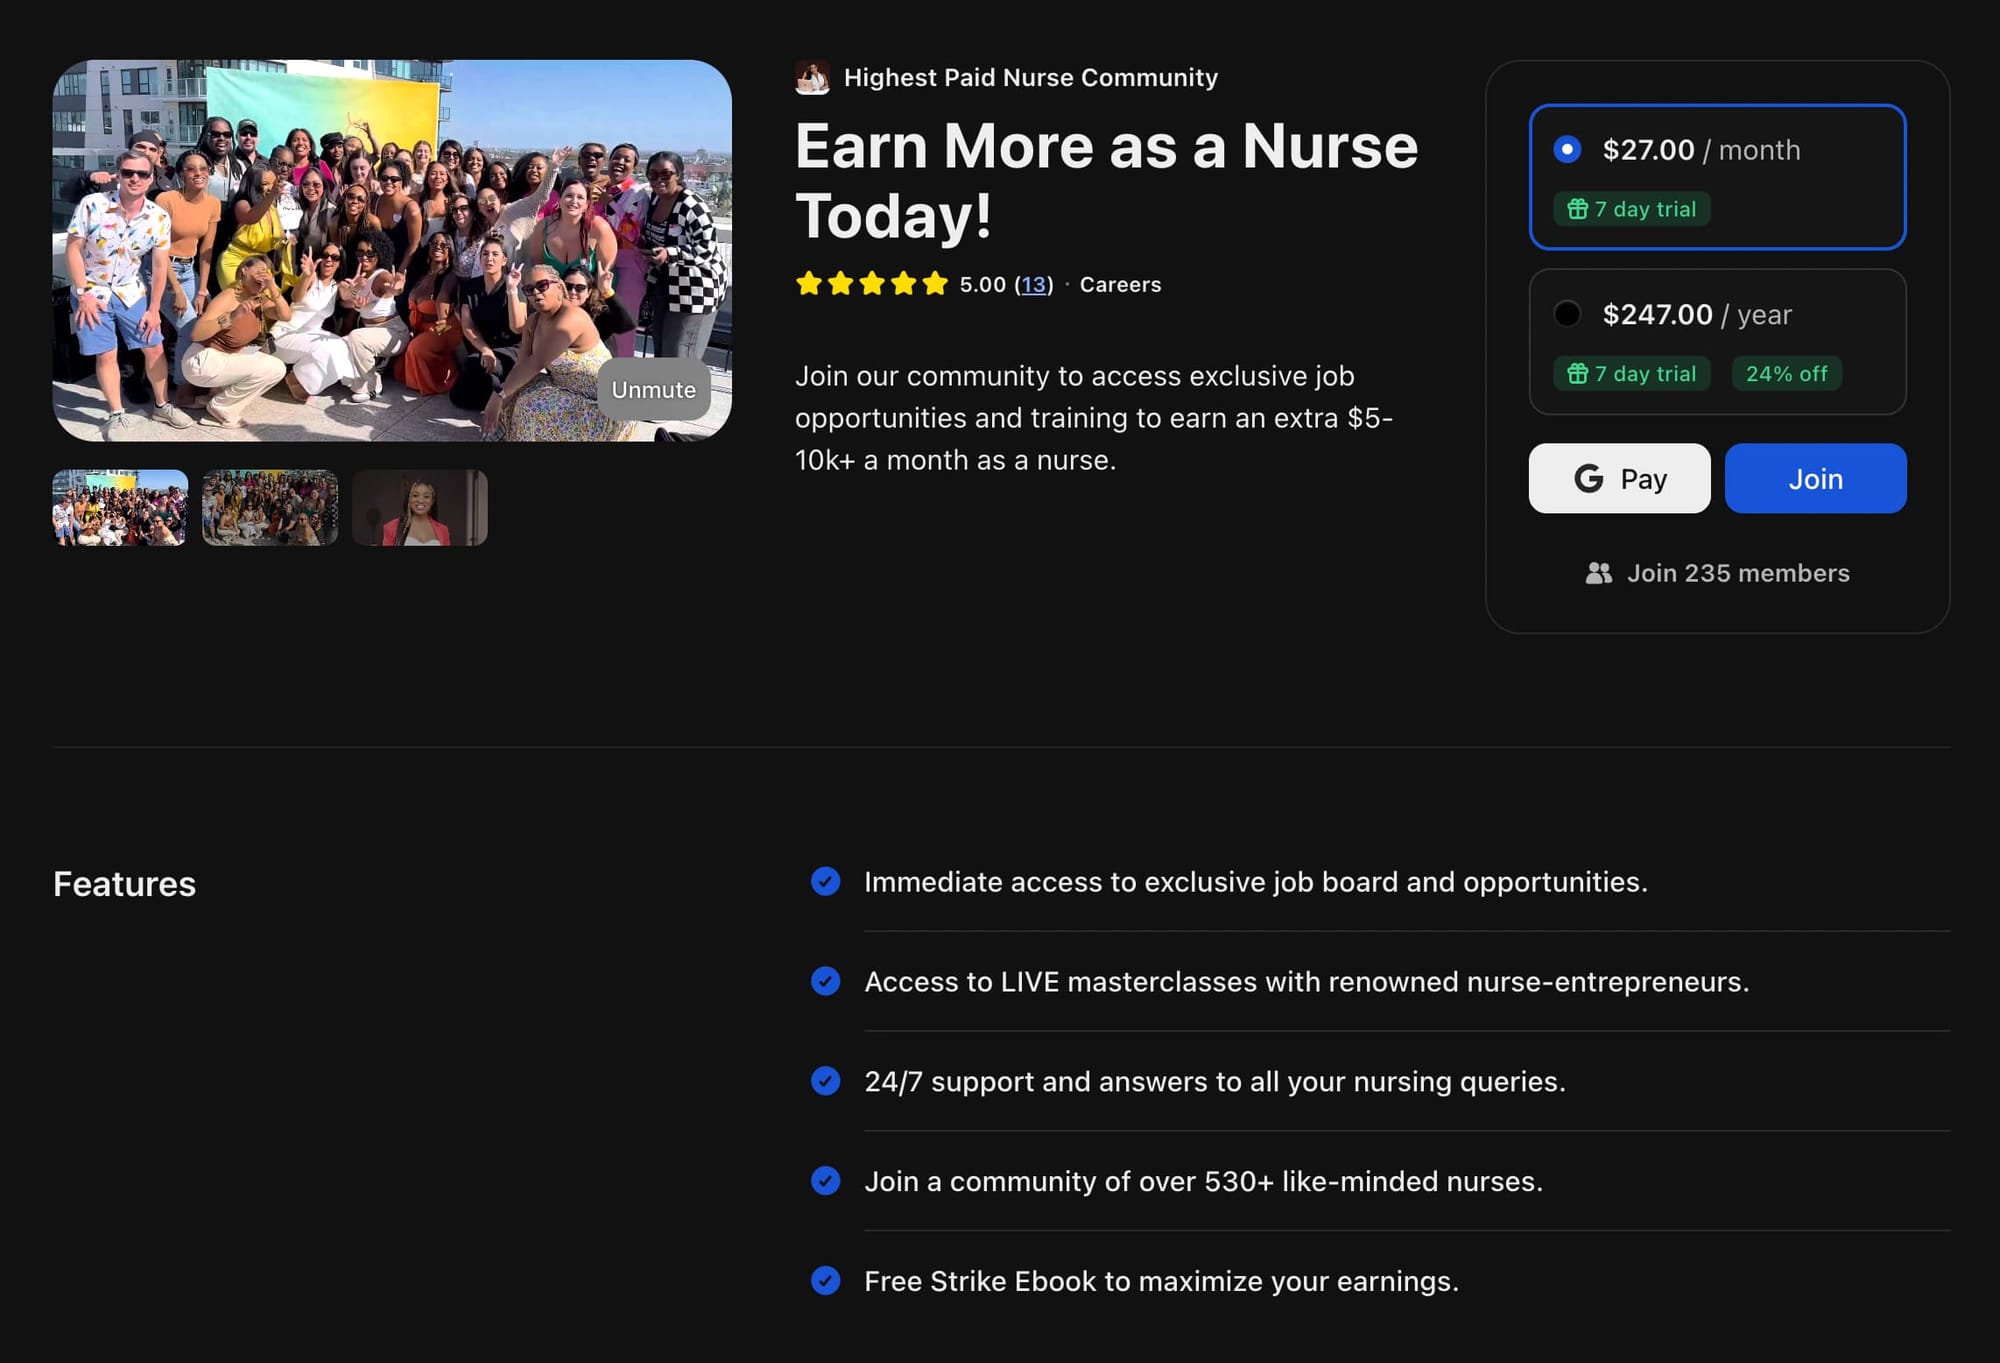Open the Highest Paid Nurse Community page link
This screenshot has height=1363, width=2000.
[1030, 78]
